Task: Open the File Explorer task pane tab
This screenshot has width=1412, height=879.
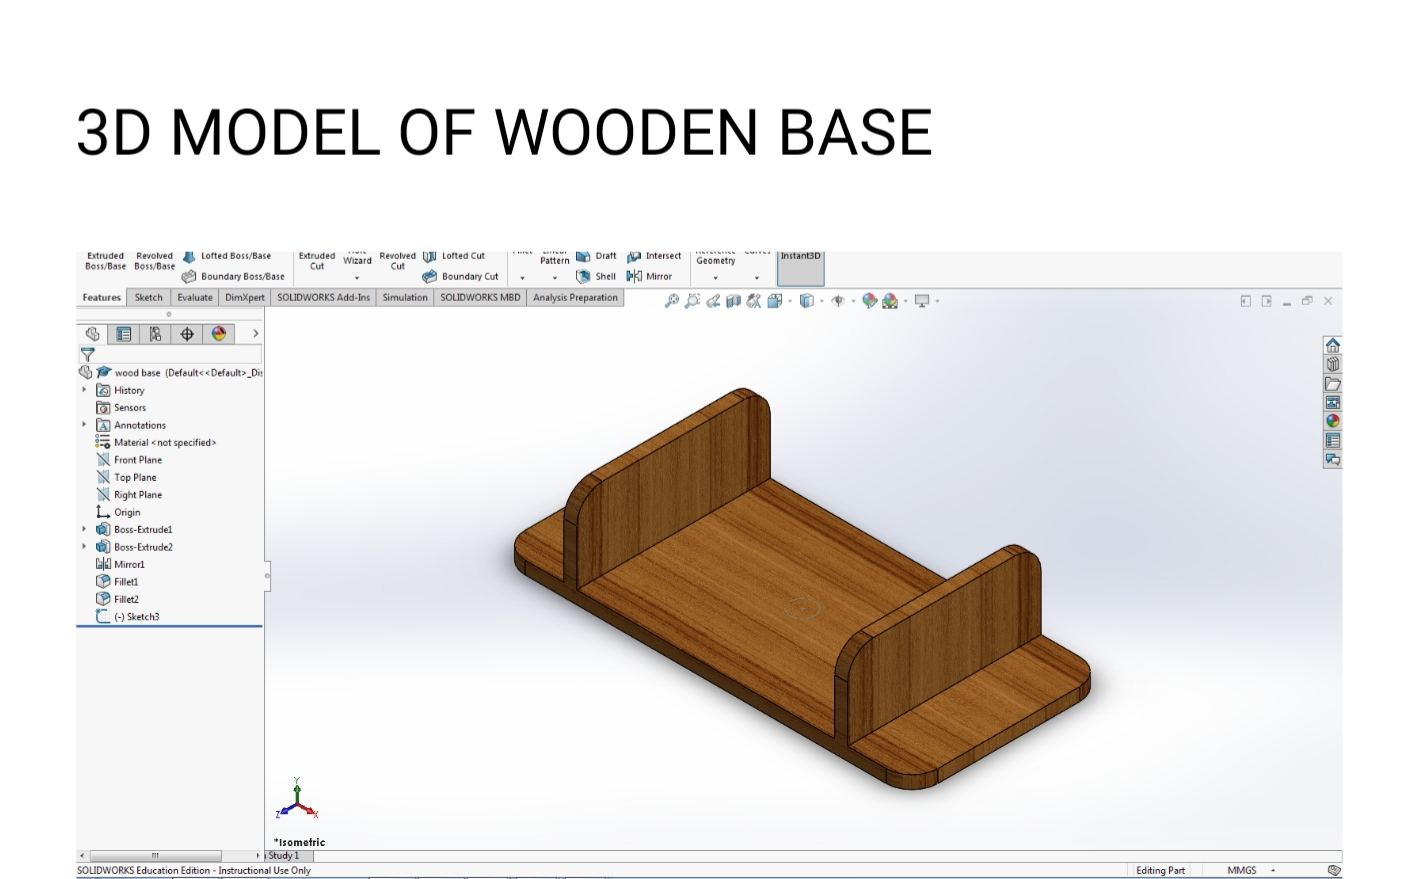Action: pos(1332,383)
